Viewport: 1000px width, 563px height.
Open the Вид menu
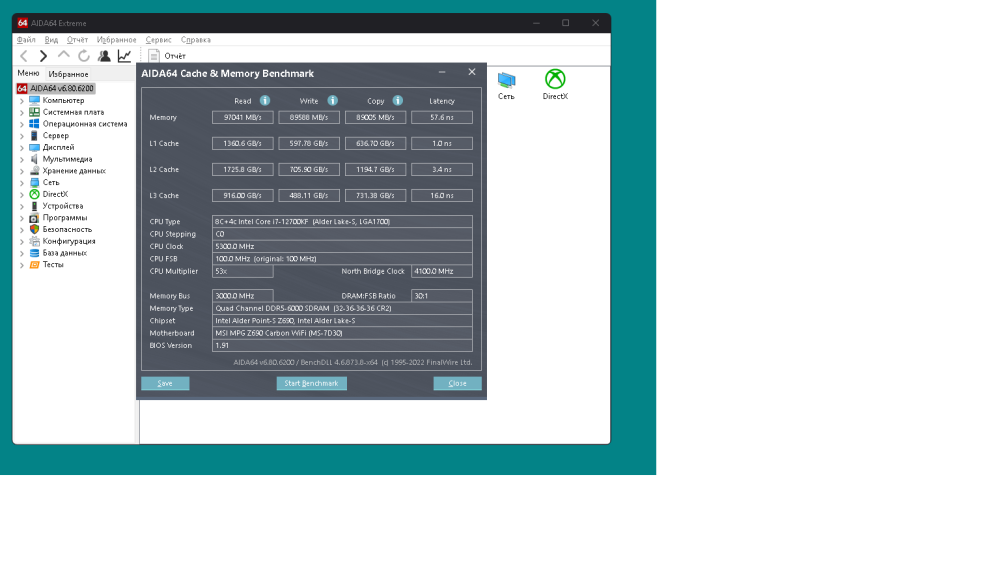click(x=51, y=40)
